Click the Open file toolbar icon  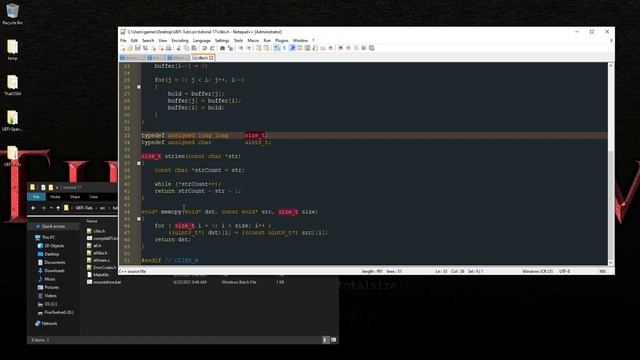130,48
